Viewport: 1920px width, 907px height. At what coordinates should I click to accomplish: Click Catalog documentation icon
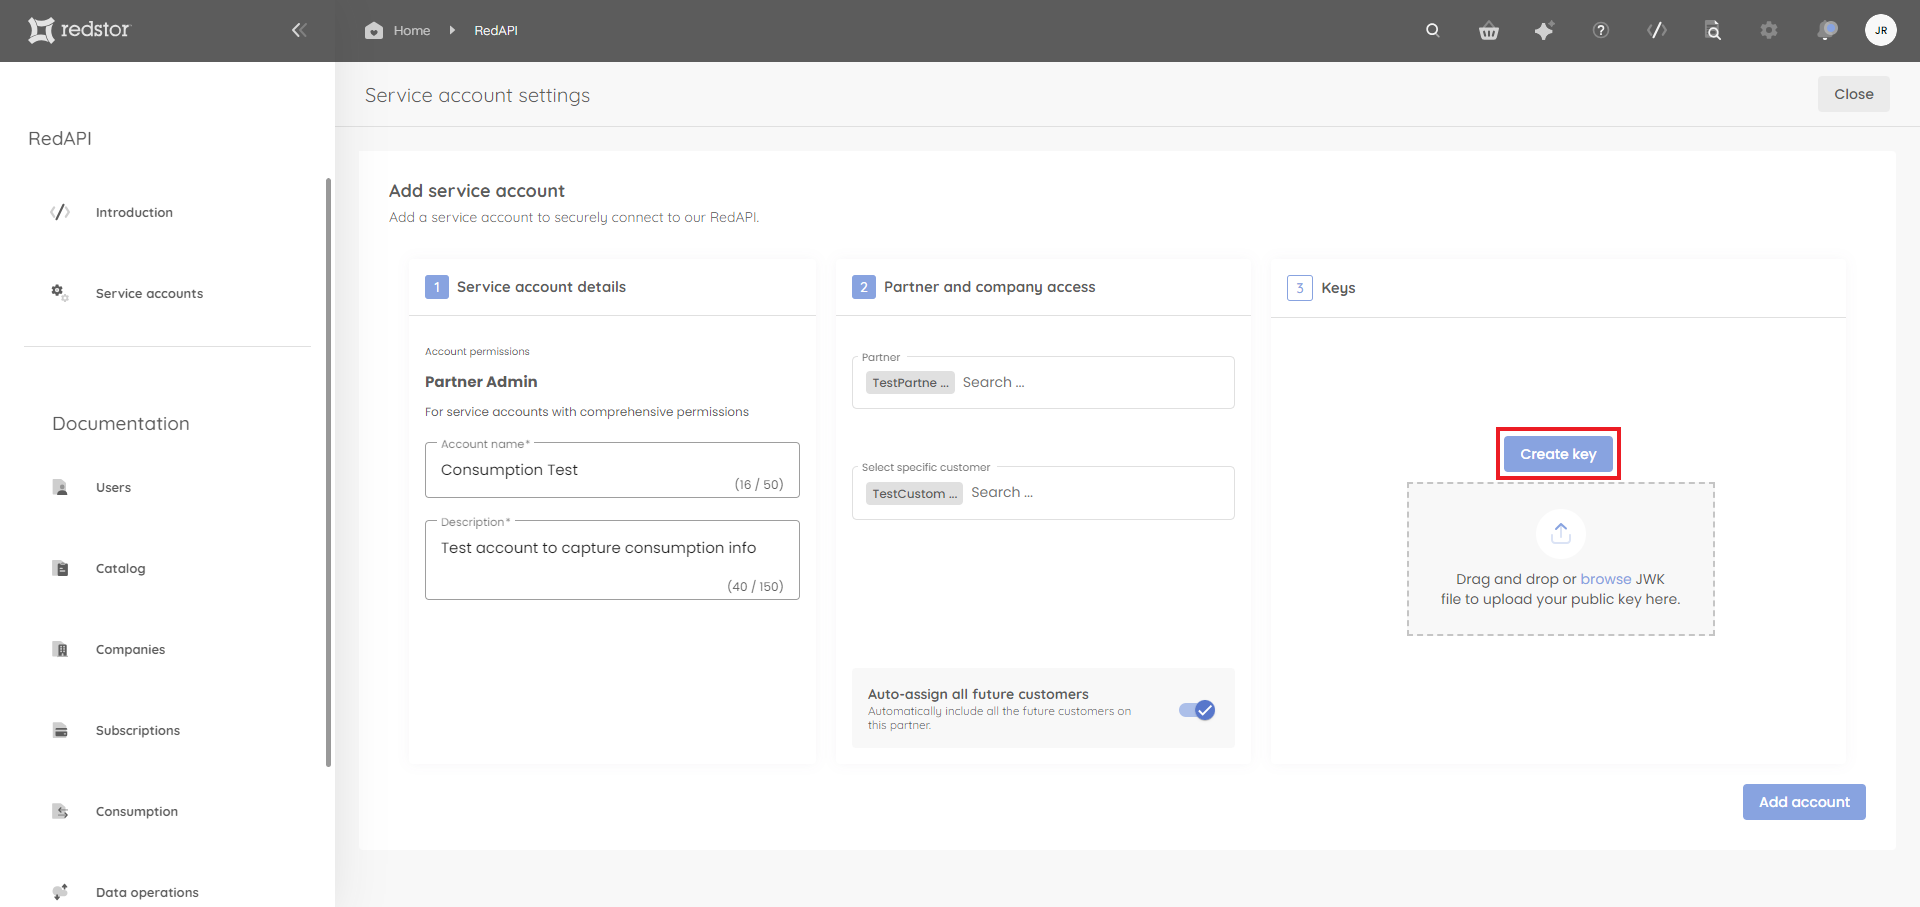click(x=60, y=568)
